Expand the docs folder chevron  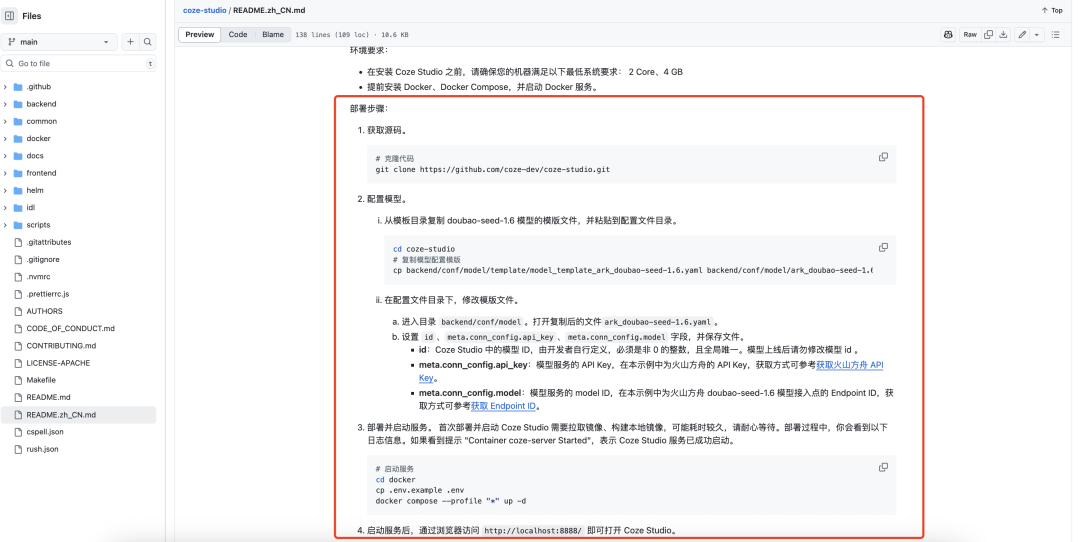pos(6,156)
